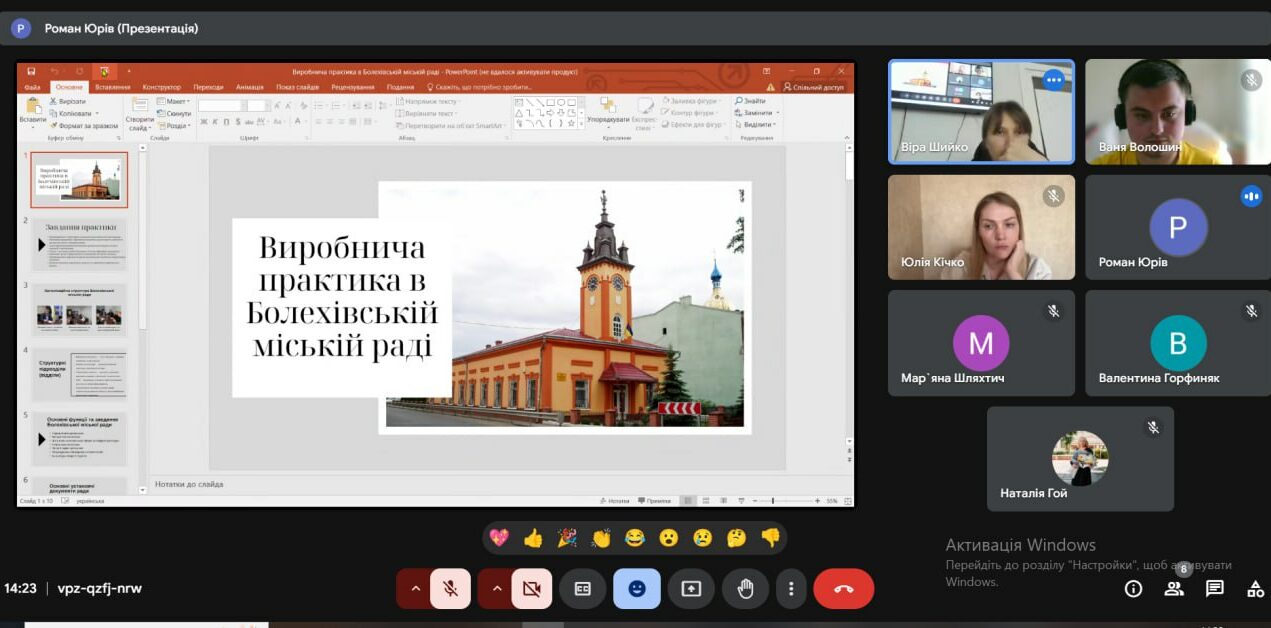1271x628 pixels.
Task: Click the Present now screen-share icon
Action: pos(691,589)
